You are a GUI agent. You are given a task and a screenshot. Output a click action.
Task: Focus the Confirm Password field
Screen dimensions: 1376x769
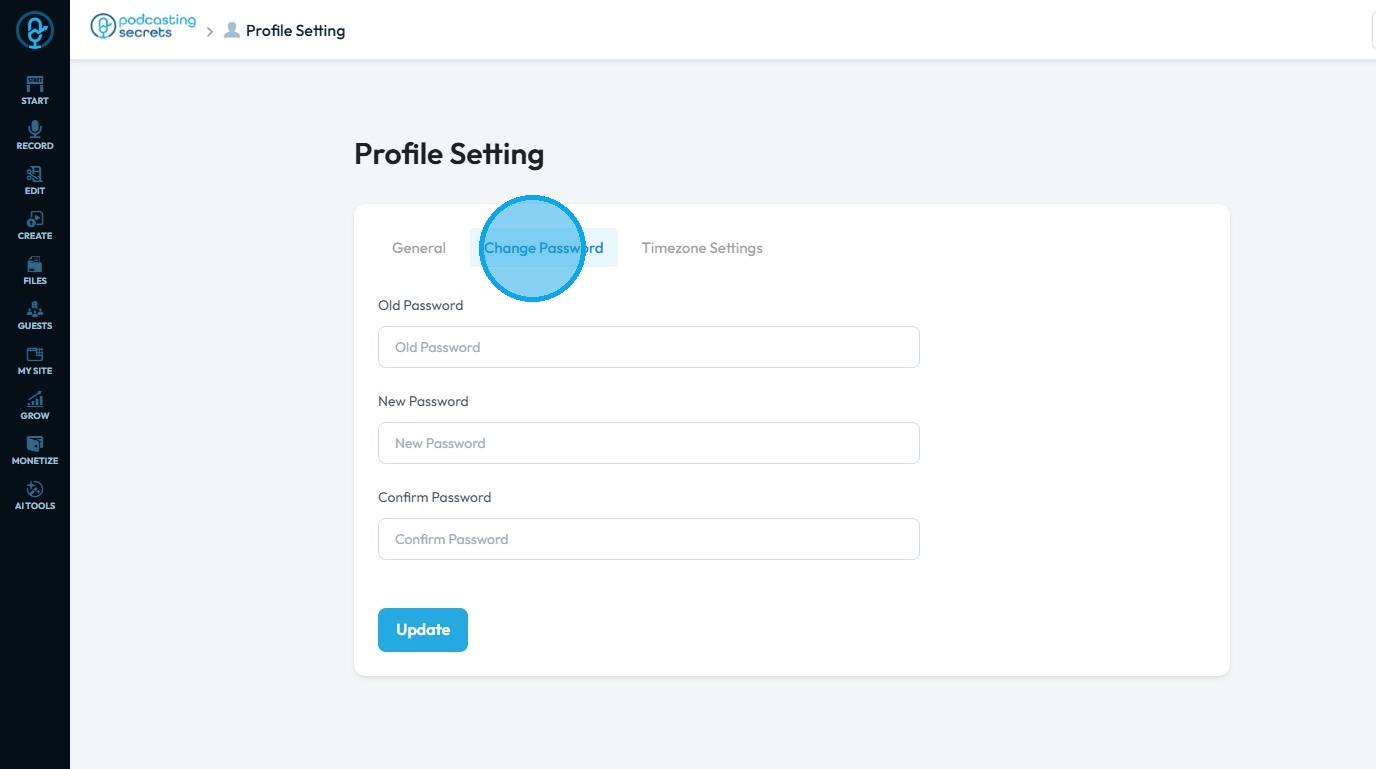[648, 539]
